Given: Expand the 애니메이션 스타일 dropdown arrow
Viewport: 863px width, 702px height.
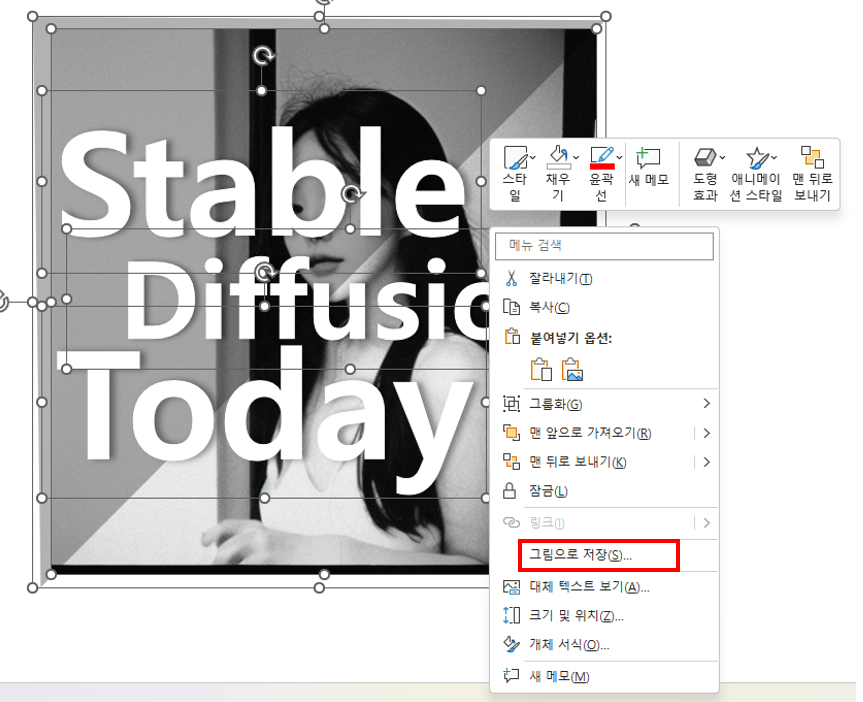Looking at the screenshot, I should (774, 157).
